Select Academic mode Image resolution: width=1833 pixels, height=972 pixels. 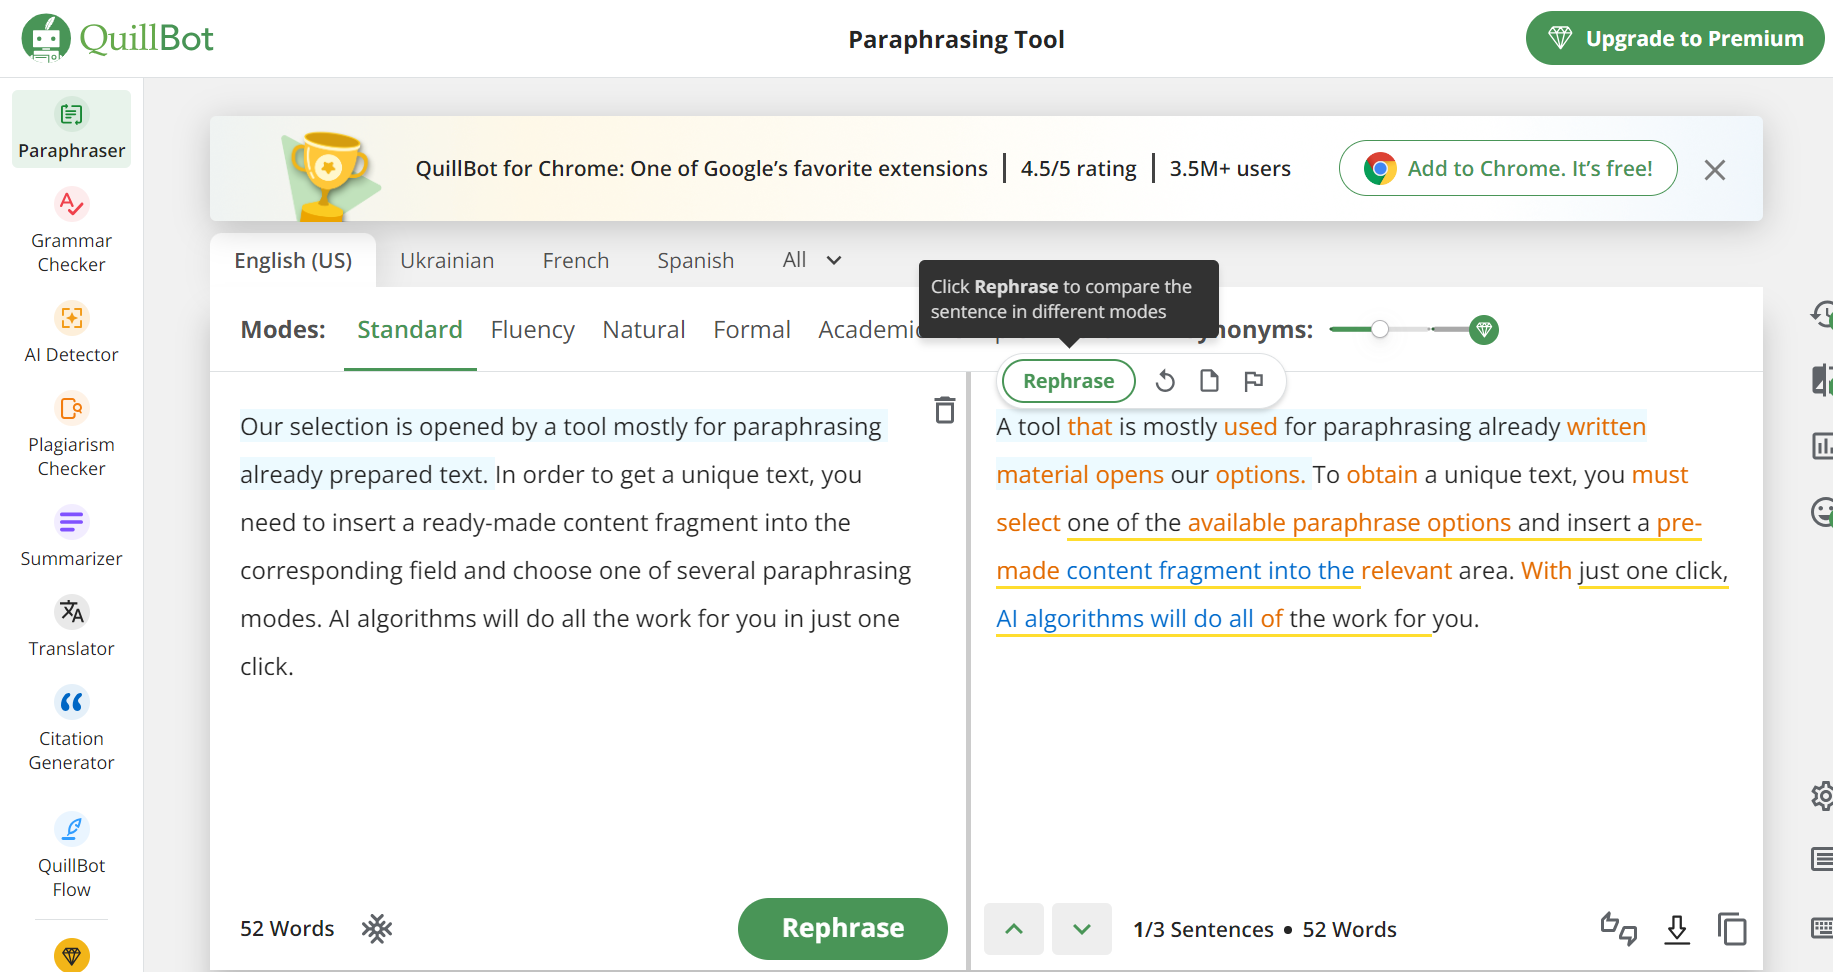(868, 330)
